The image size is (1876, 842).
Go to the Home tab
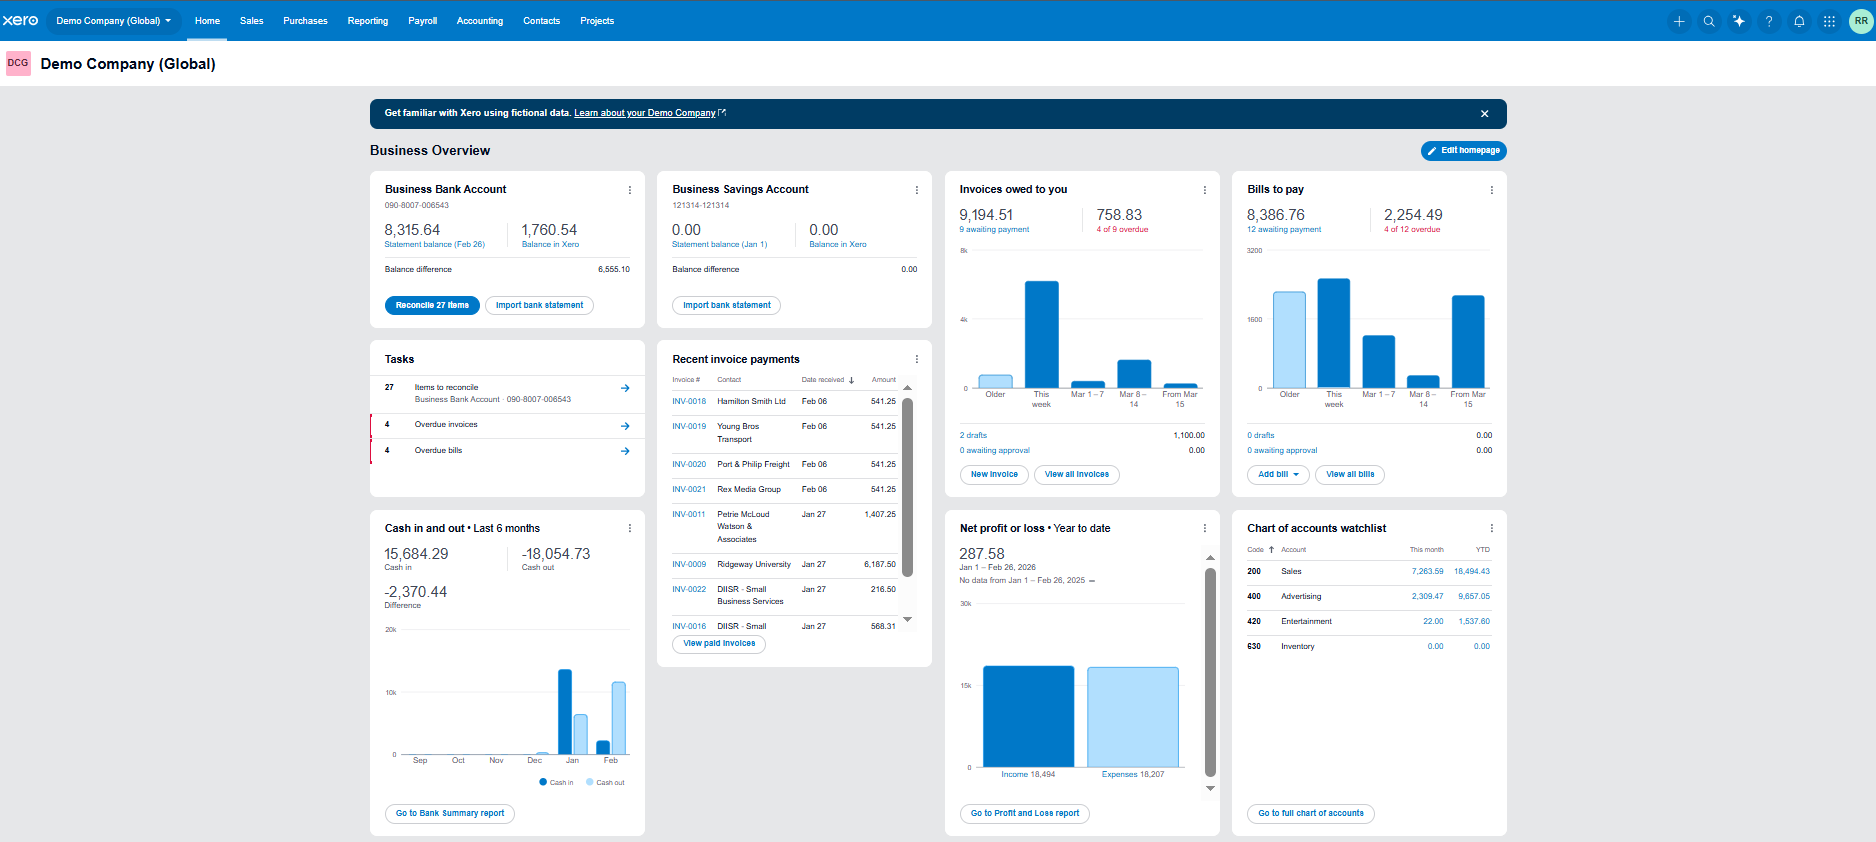[x=207, y=21]
